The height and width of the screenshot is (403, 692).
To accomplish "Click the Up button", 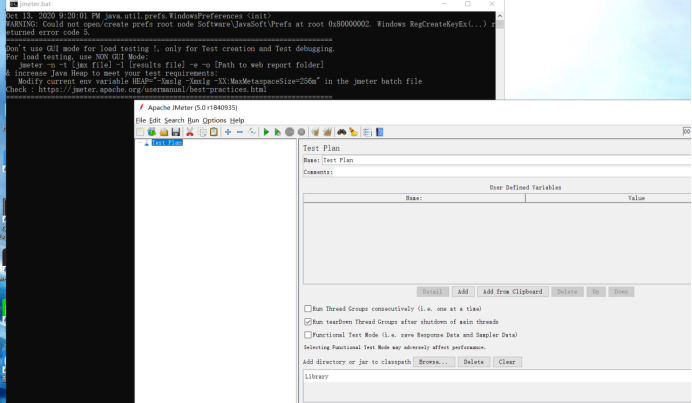I will coord(596,292).
